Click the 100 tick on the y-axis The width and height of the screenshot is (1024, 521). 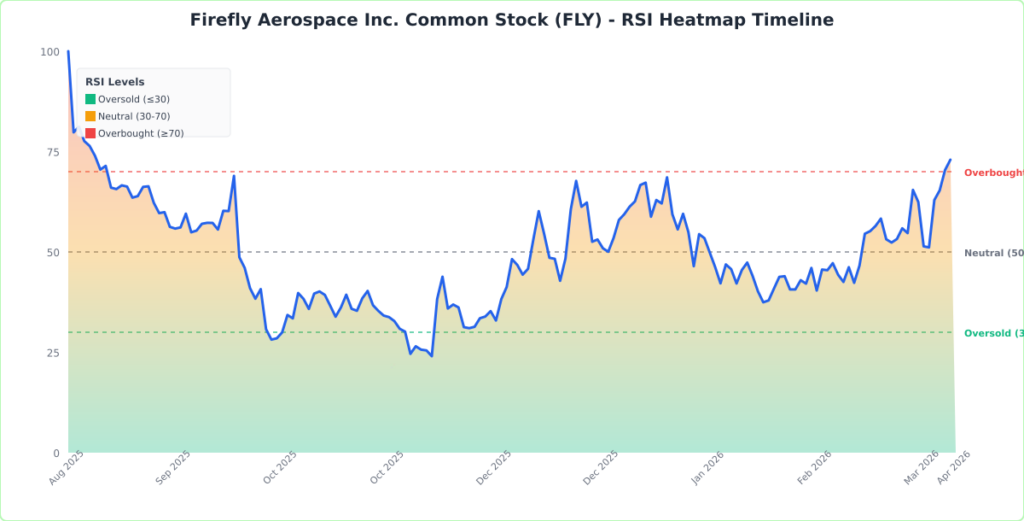49,52
